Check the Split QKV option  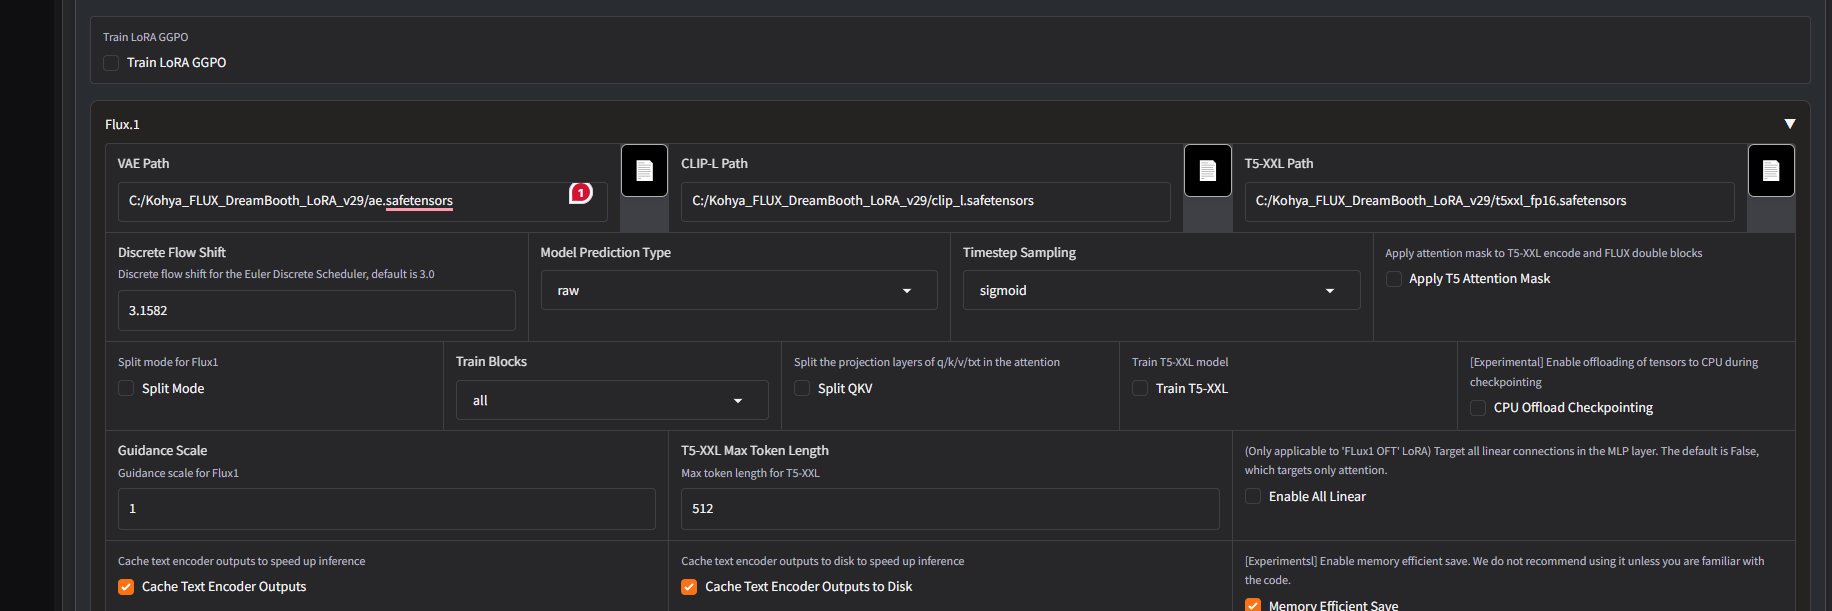coord(802,389)
